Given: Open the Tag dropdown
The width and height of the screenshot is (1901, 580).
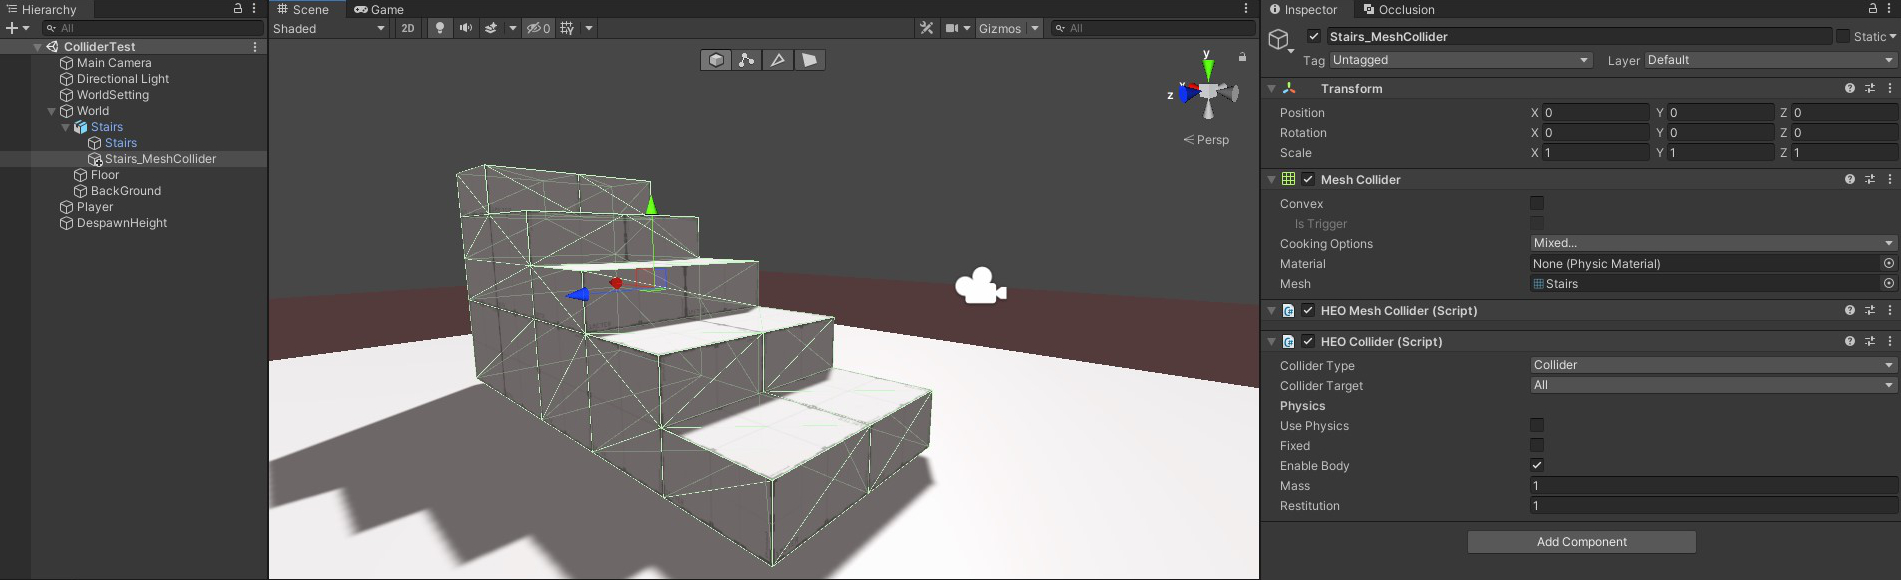Looking at the screenshot, I should [1460, 60].
